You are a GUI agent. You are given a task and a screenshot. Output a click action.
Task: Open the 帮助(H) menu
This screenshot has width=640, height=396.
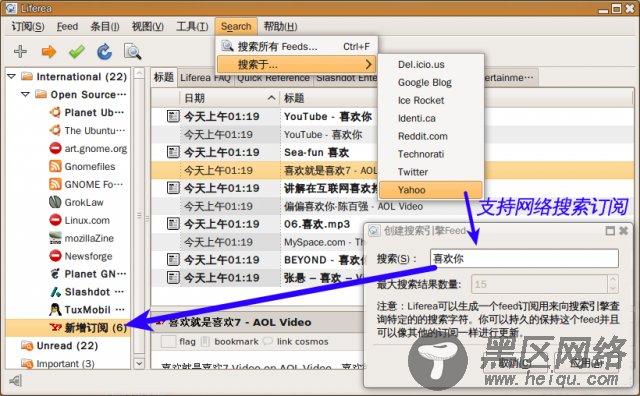280,27
